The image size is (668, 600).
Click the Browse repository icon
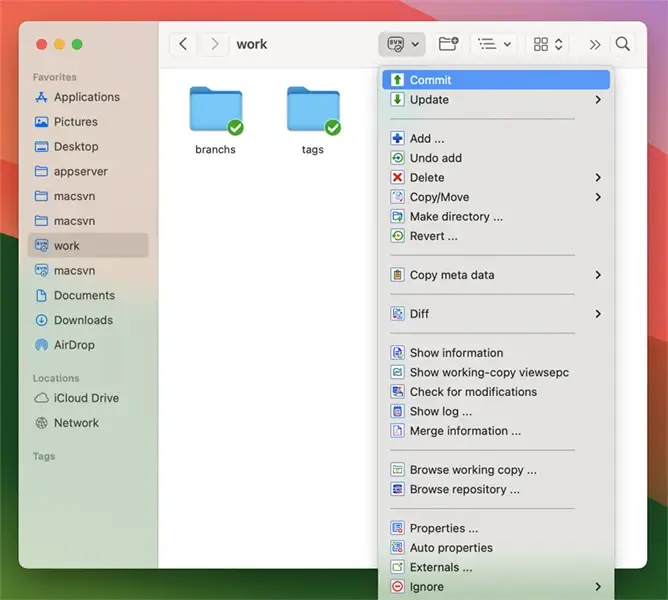click(x=397, y=489)
